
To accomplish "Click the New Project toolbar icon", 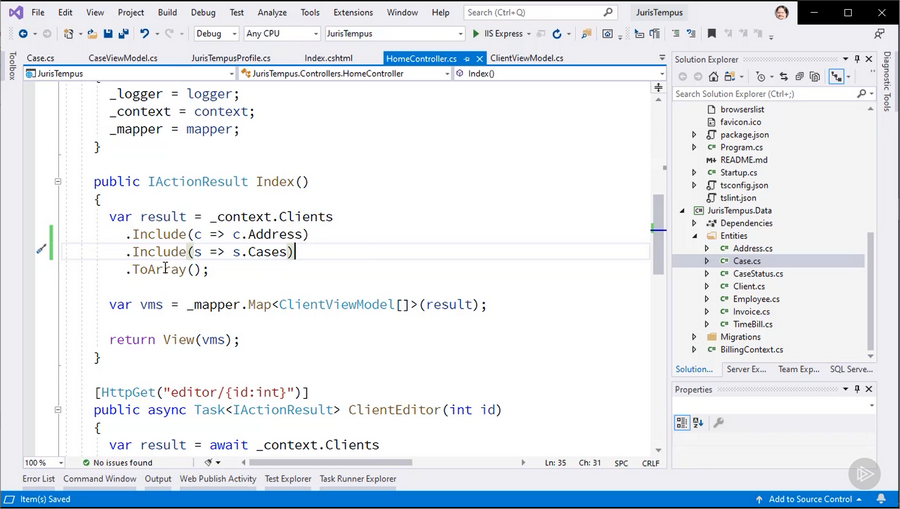I will (68, 34).
